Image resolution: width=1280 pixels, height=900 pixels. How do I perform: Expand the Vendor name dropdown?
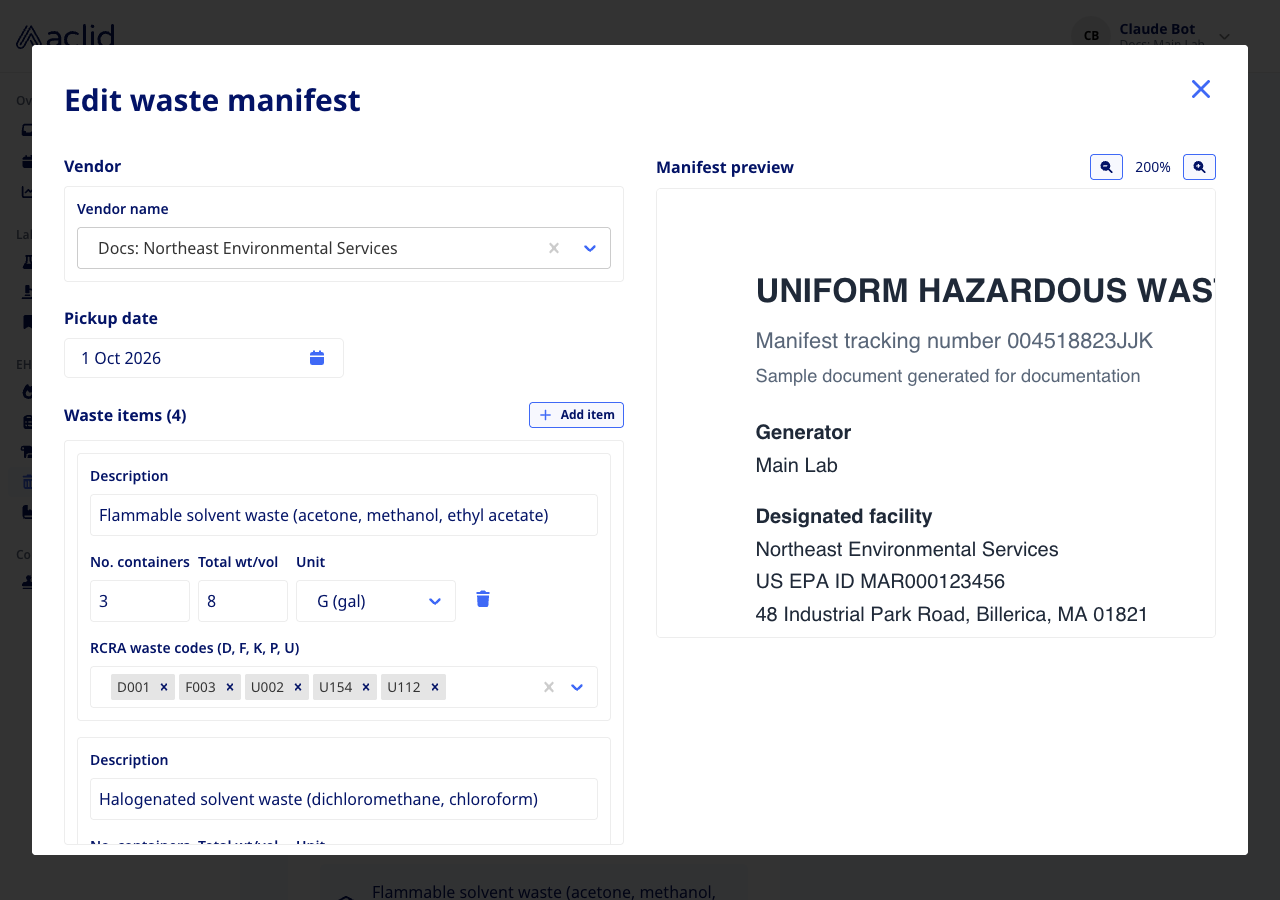(x=590, y=248)
